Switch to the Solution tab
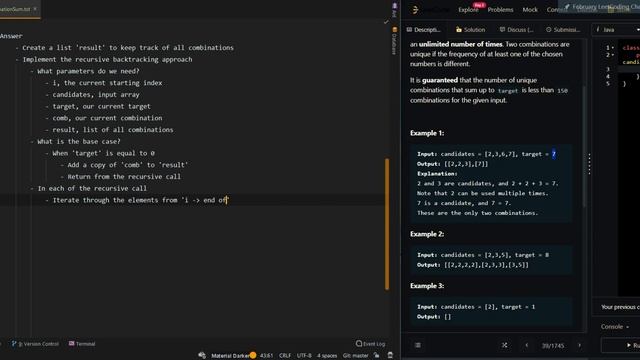Image resolution: width=640 pixels, height=360 pixels. click(x=470, y=29)
